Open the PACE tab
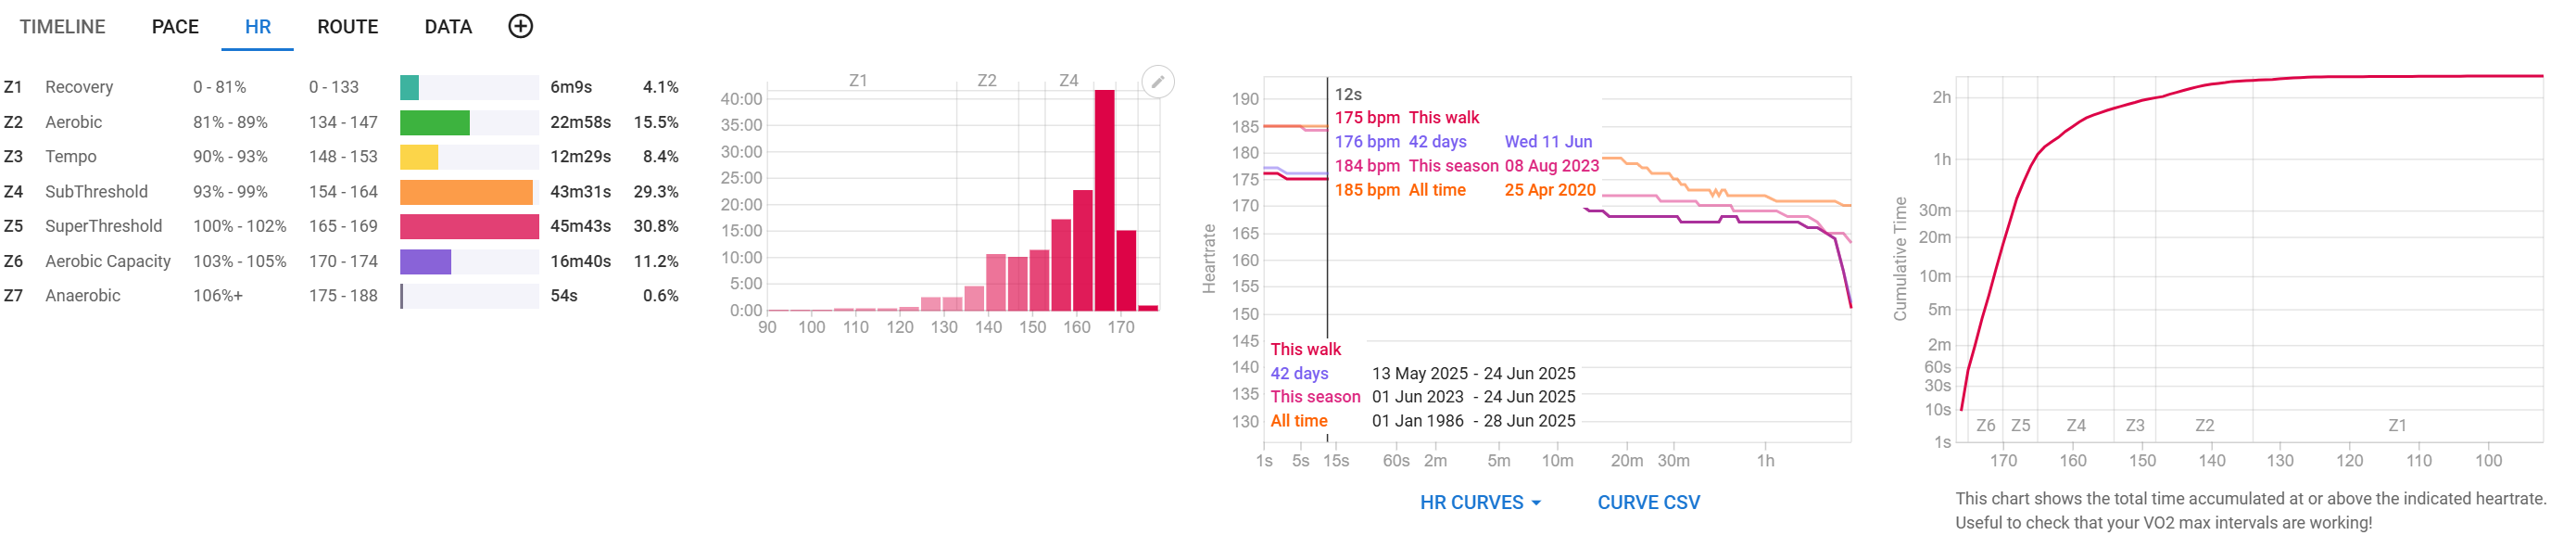This screenshot has width=2576, height=548. coord(175,27)
